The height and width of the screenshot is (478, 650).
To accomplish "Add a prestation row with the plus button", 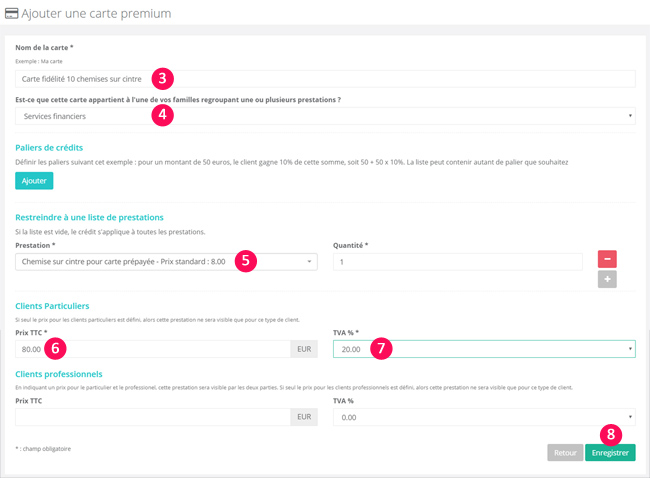I will (x=607, y=280).
